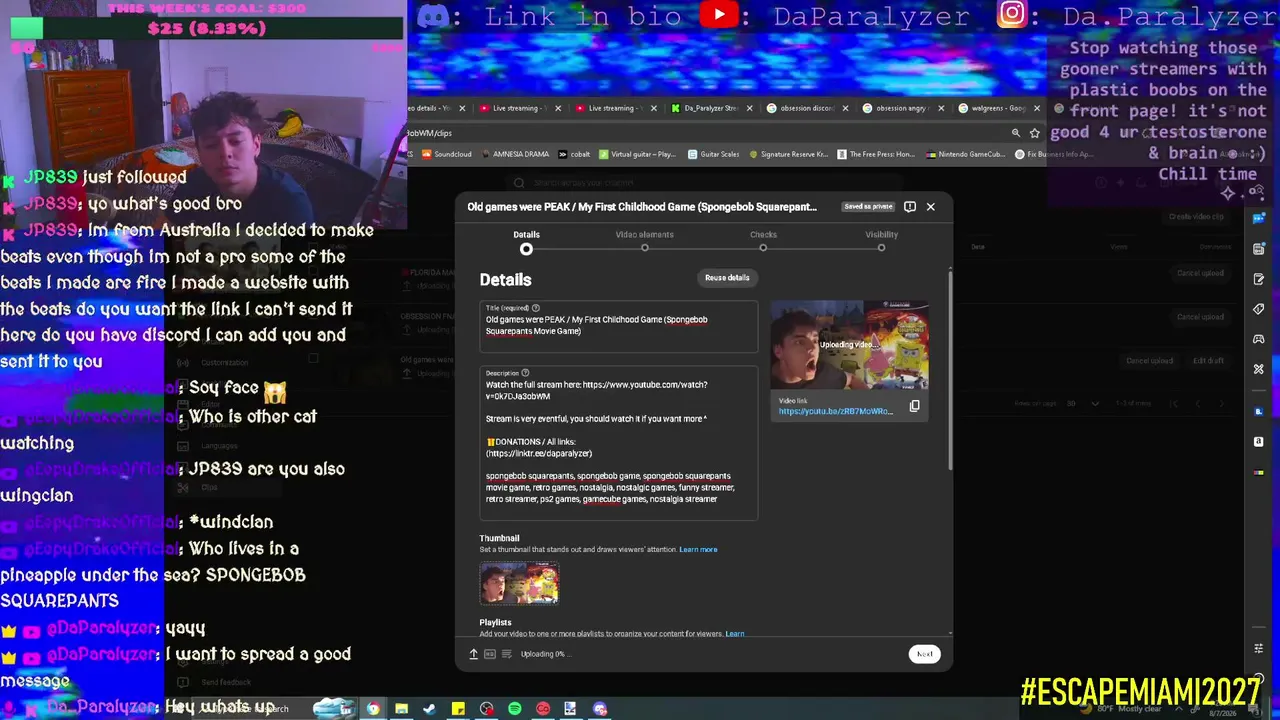Go to the Checks step
Screen dimensions: 1280x720
pyautogui.click(x=763, y=241)
